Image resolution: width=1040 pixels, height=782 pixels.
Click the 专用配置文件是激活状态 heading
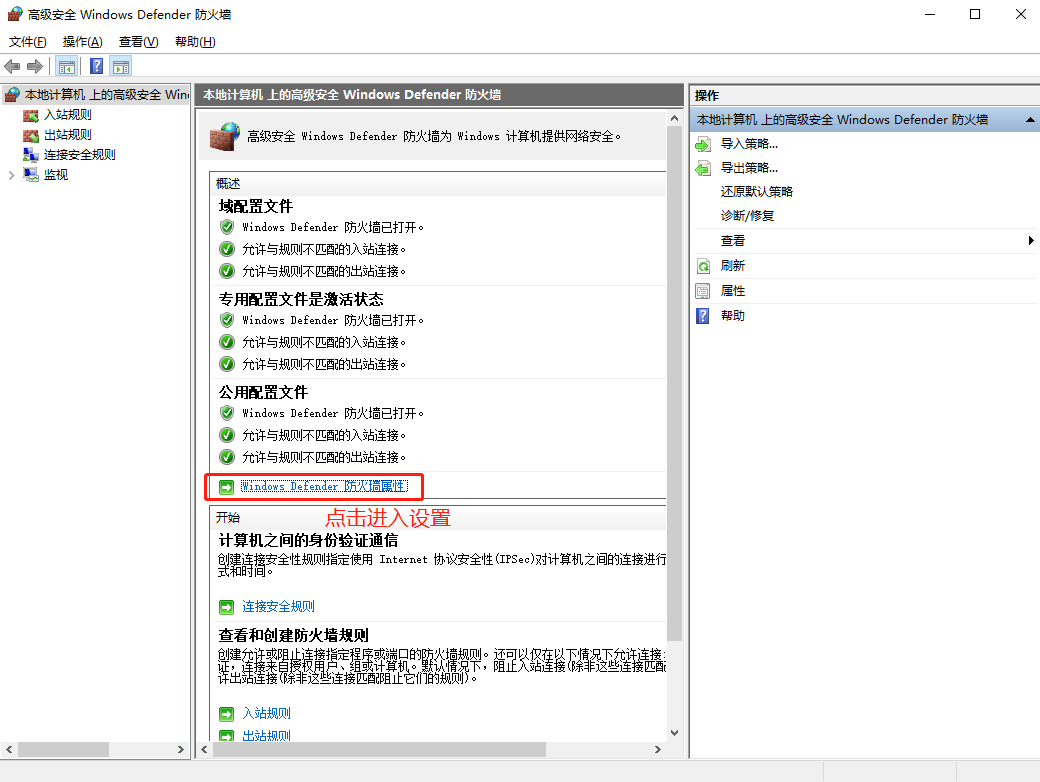pyautogui.click(x=301, y=299)
